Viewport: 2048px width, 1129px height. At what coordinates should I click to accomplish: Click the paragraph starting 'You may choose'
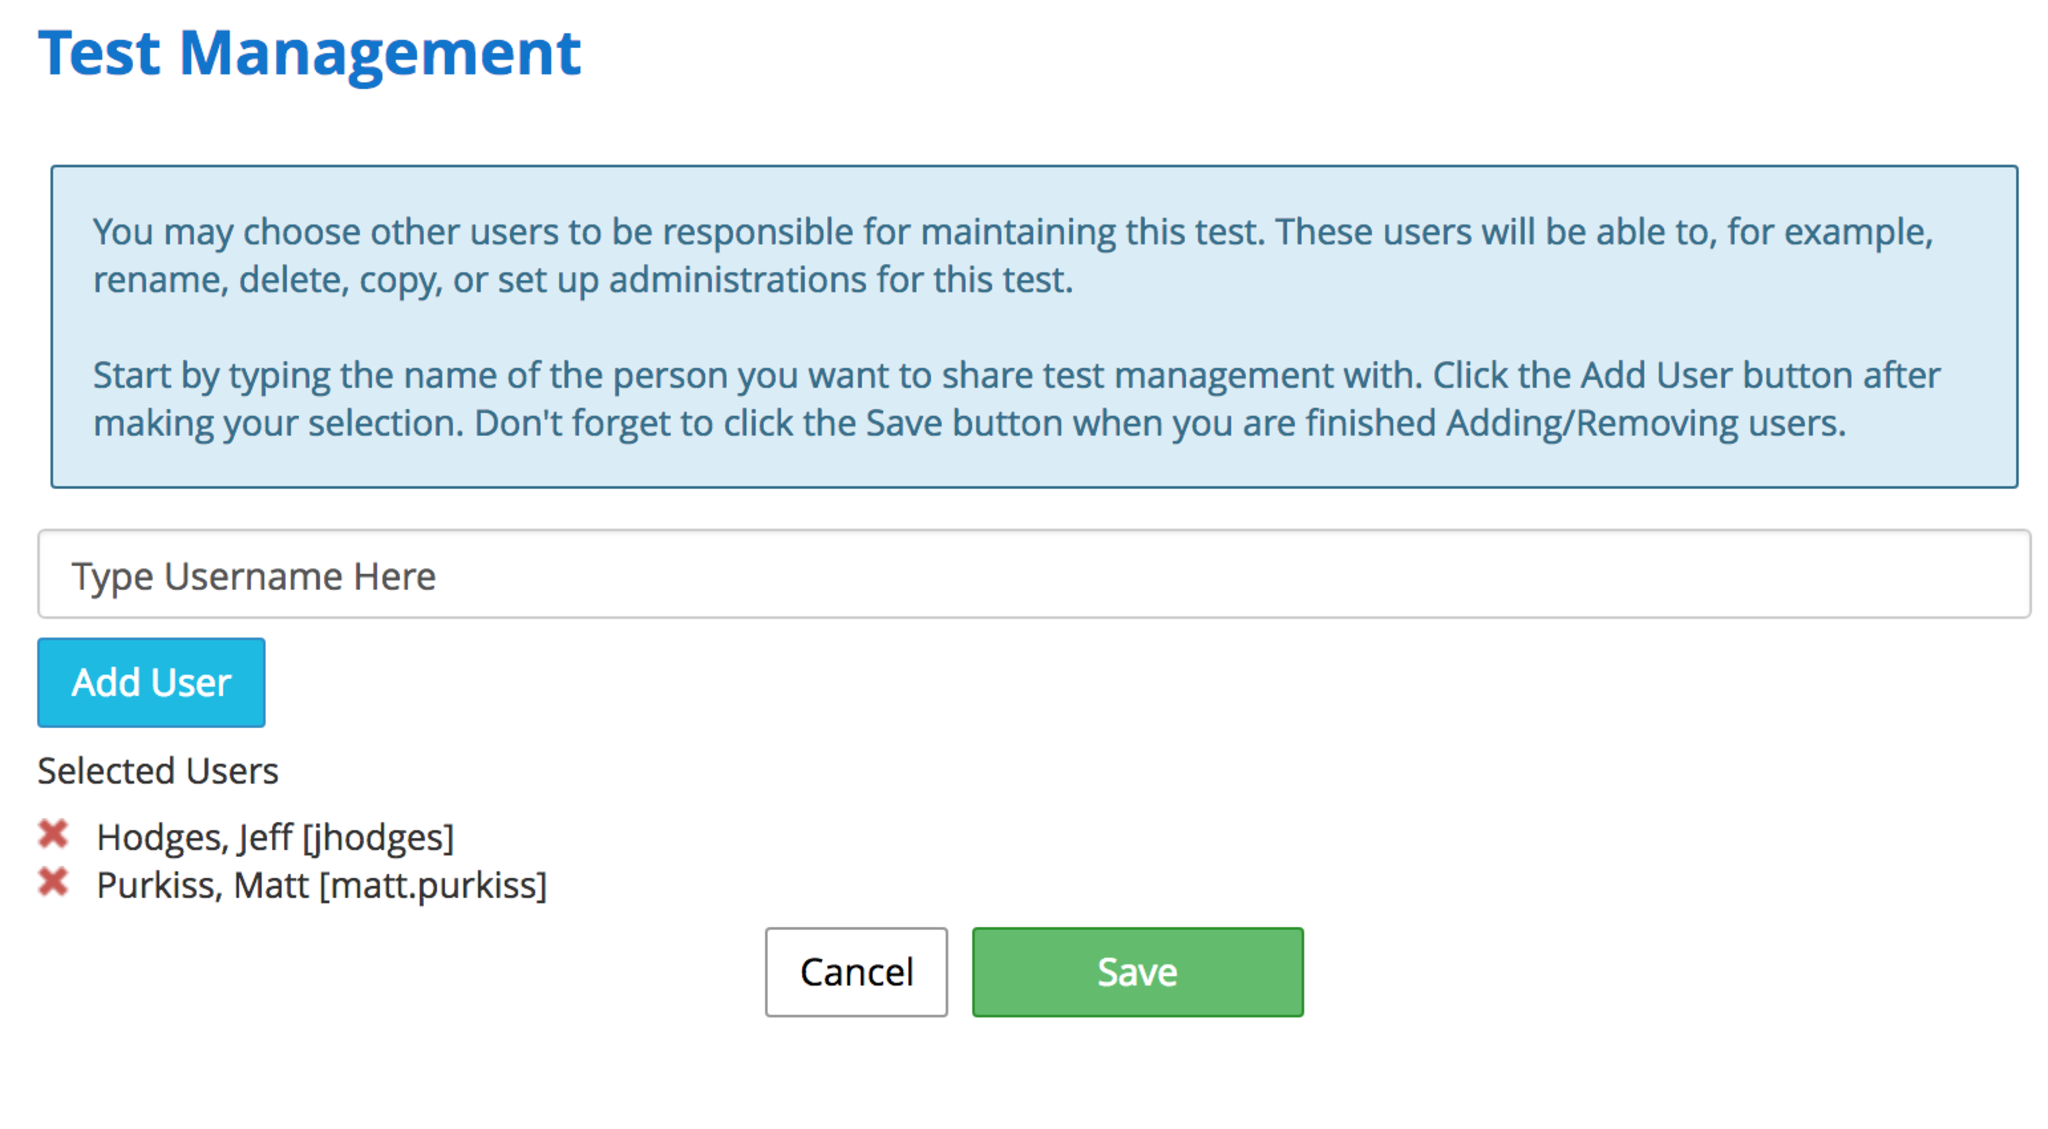point(1012,255)
